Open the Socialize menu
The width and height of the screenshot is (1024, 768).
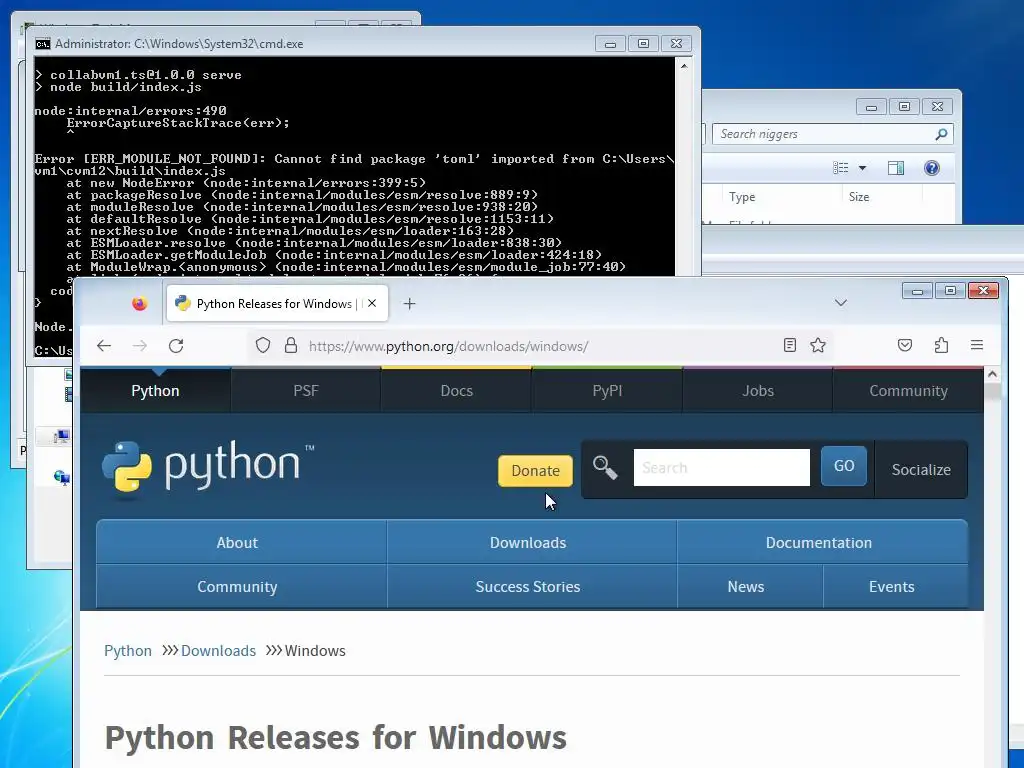[921, 470]
